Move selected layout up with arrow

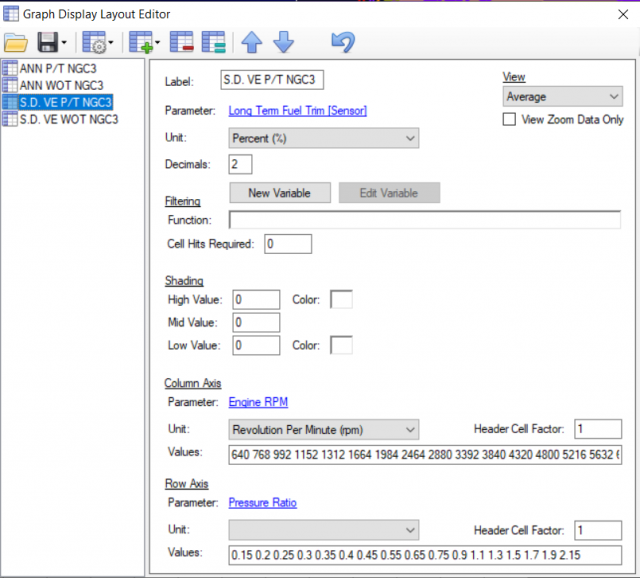pos(251,43)
